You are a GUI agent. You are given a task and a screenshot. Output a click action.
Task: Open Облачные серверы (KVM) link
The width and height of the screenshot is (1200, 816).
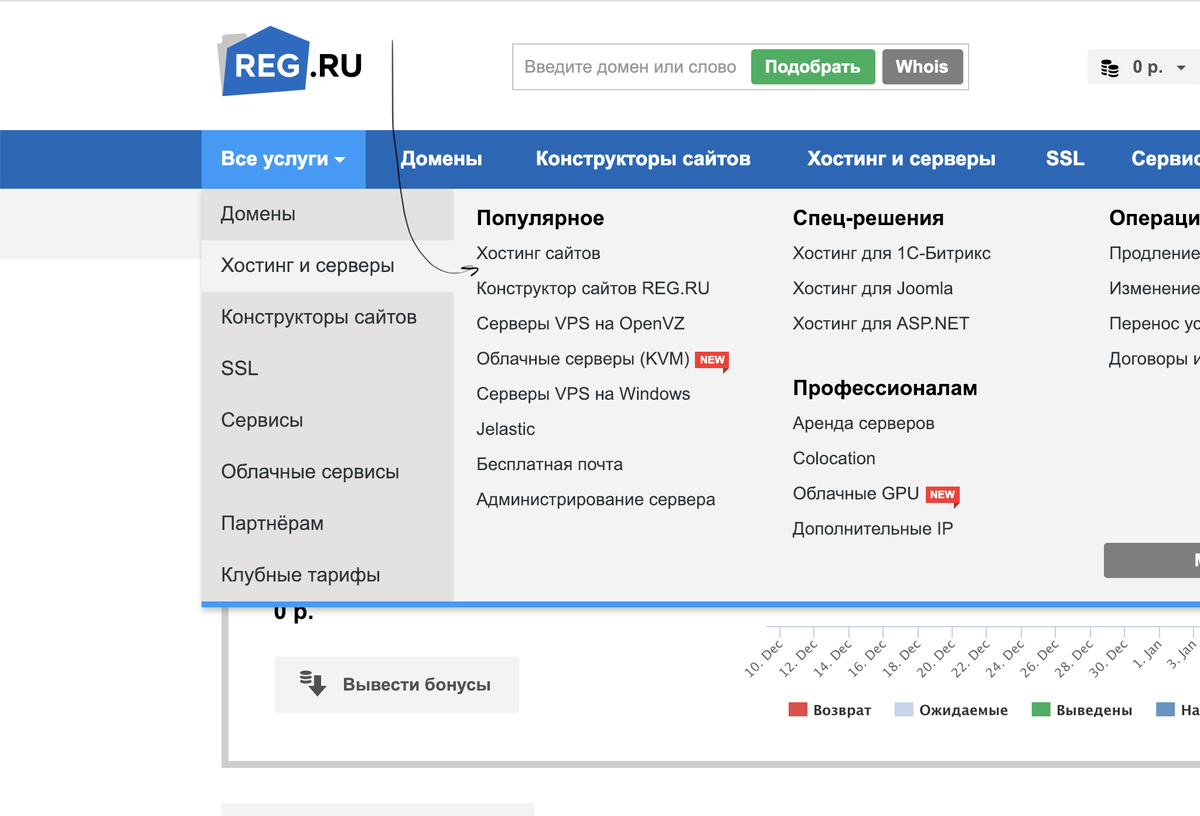[583, 358]
